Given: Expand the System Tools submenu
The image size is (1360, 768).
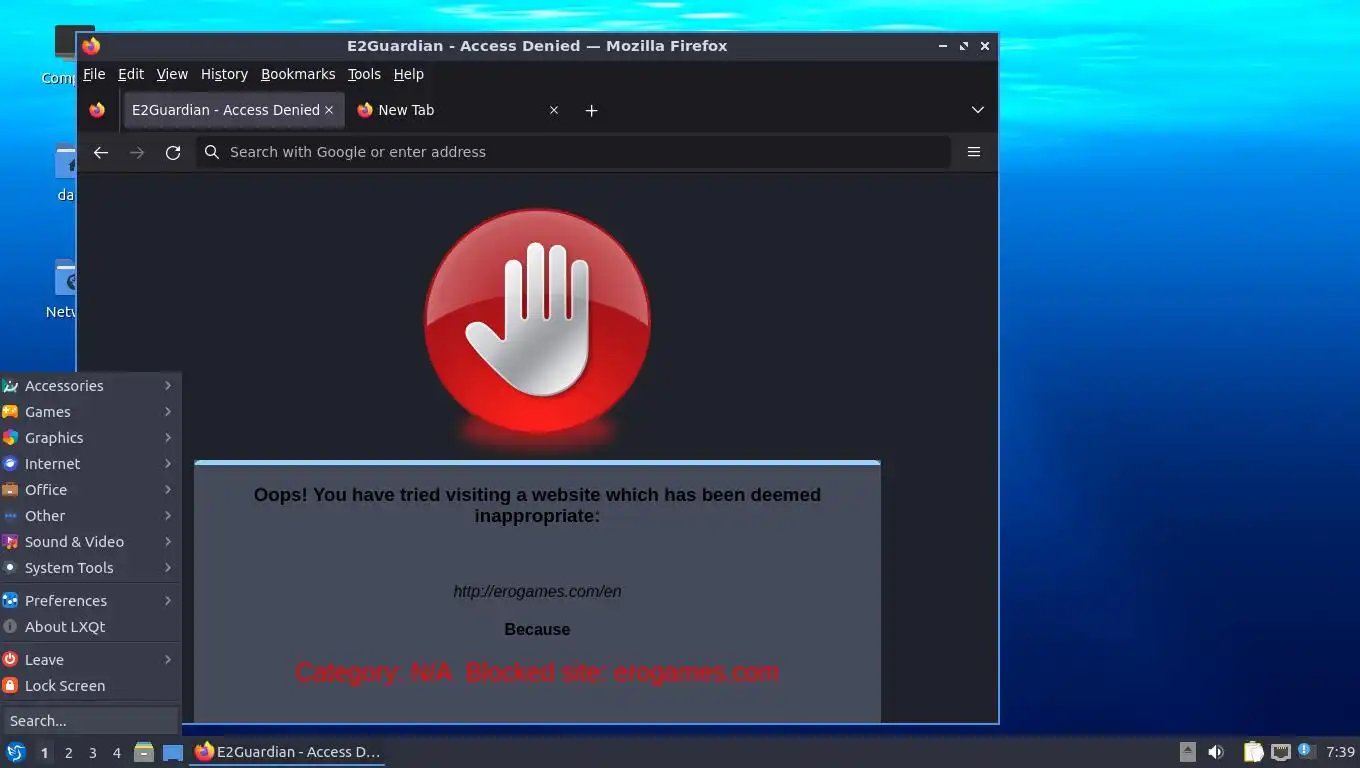Looking at the screenshot, I should coord(90,568).
